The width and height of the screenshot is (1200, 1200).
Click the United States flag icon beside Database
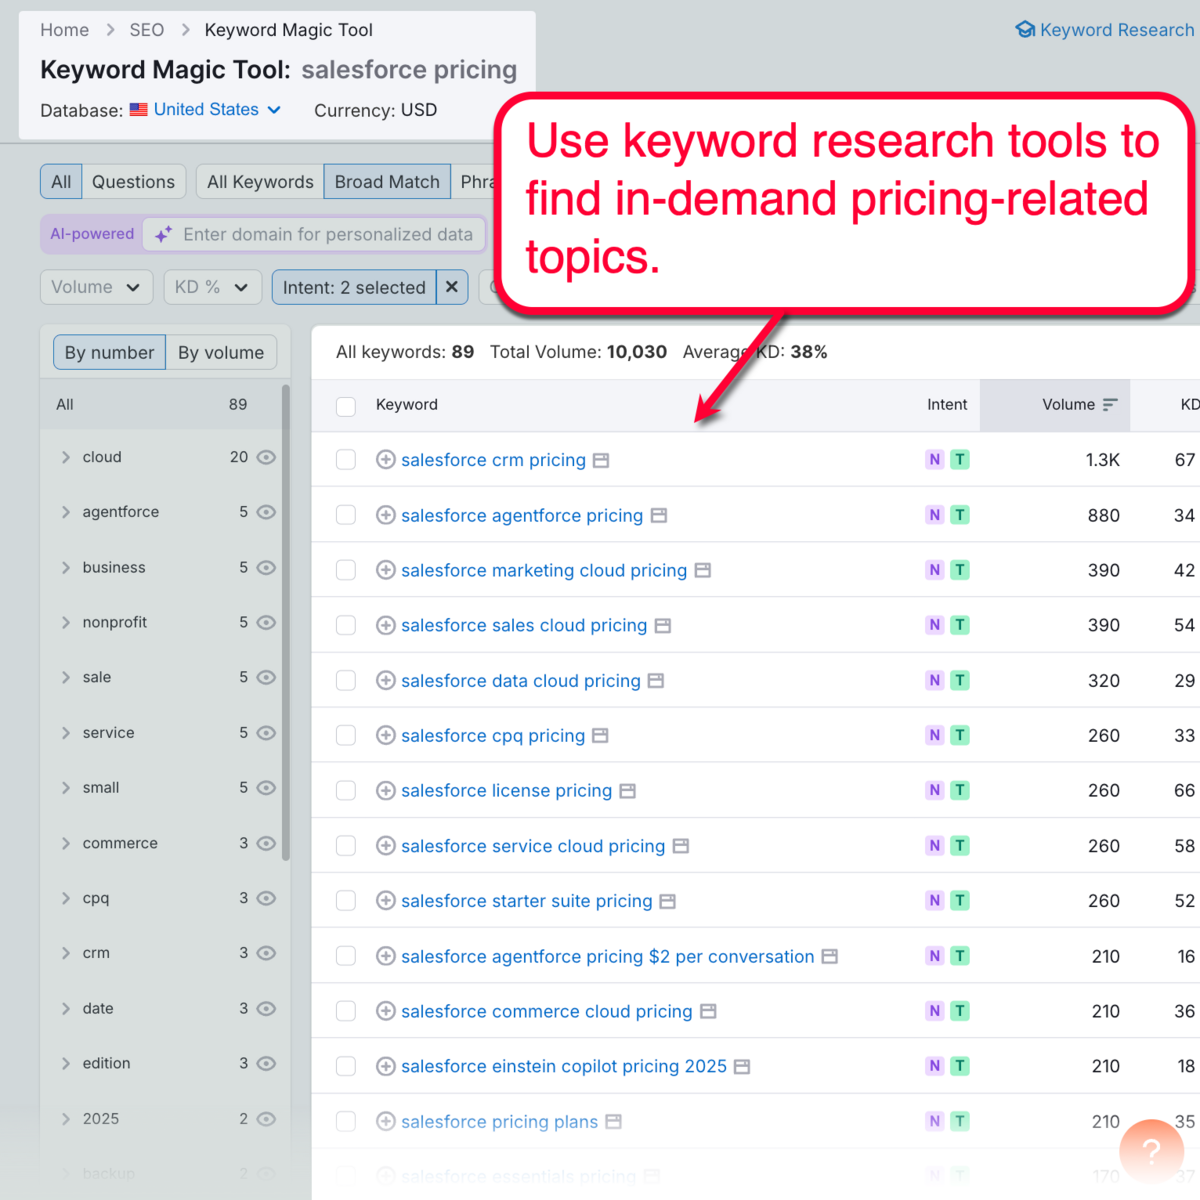point(137,110)
